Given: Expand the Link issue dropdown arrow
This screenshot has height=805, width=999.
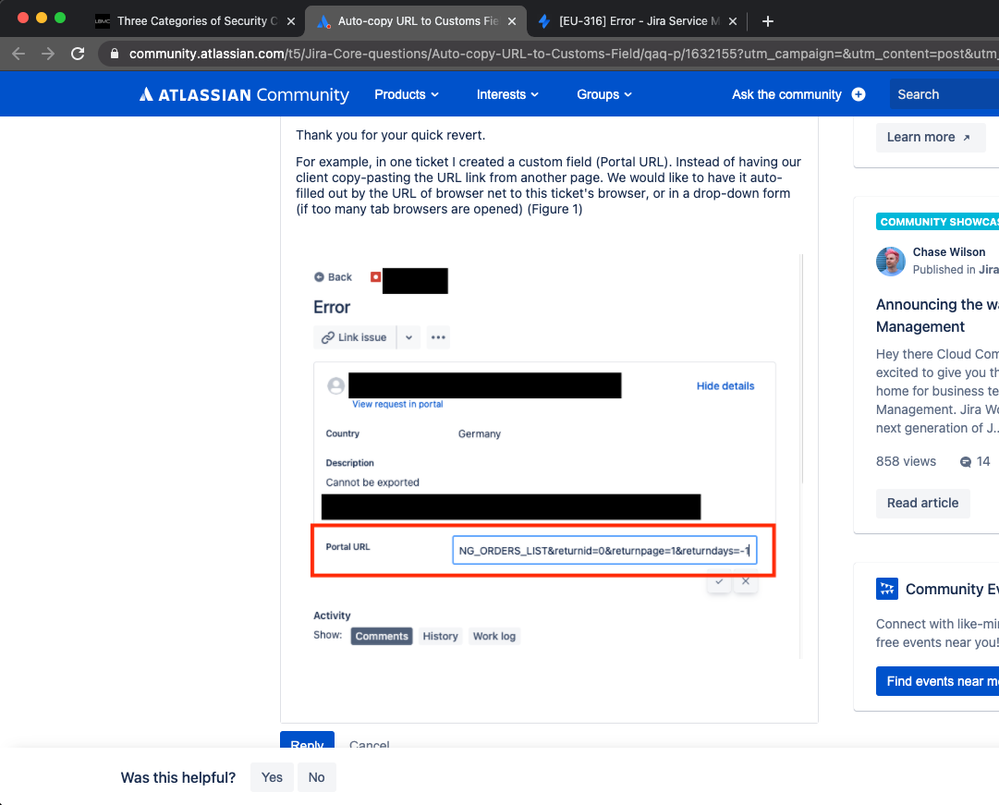Looking at the screenshot, I should [x=408, y=337].
